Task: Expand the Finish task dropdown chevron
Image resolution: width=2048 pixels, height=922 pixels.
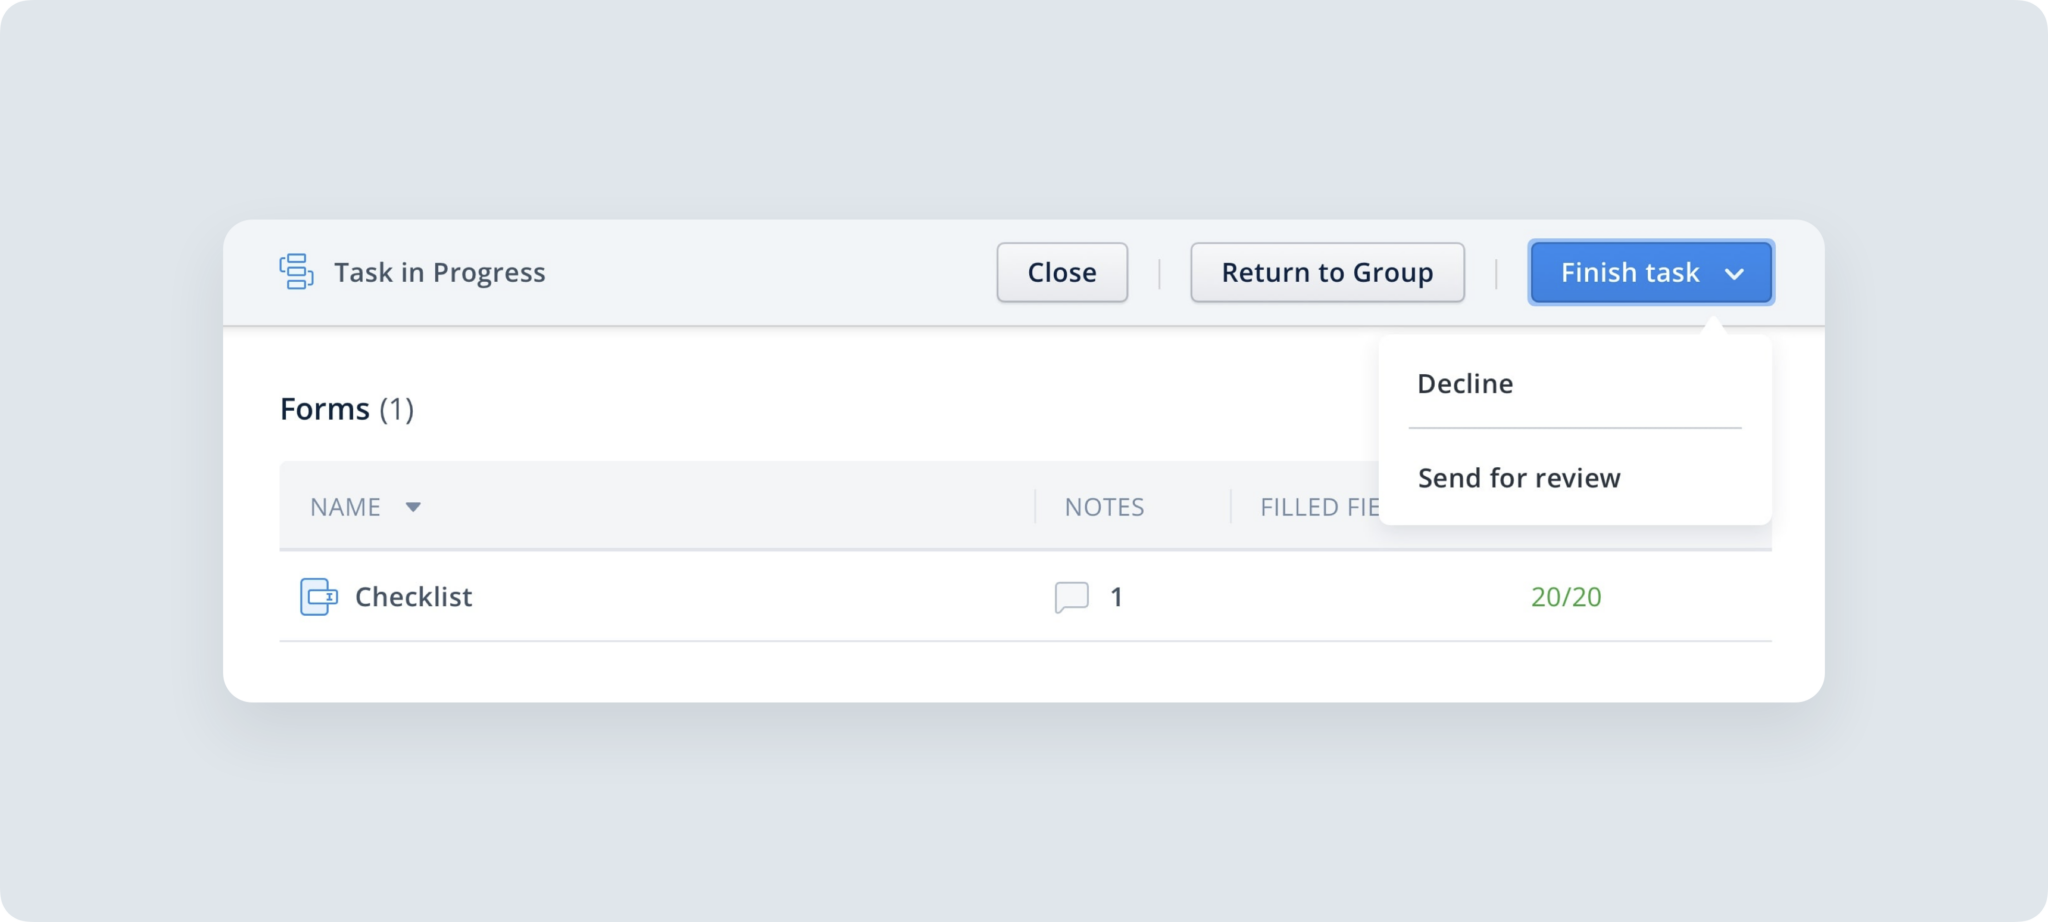Action: click(1737, 272)
